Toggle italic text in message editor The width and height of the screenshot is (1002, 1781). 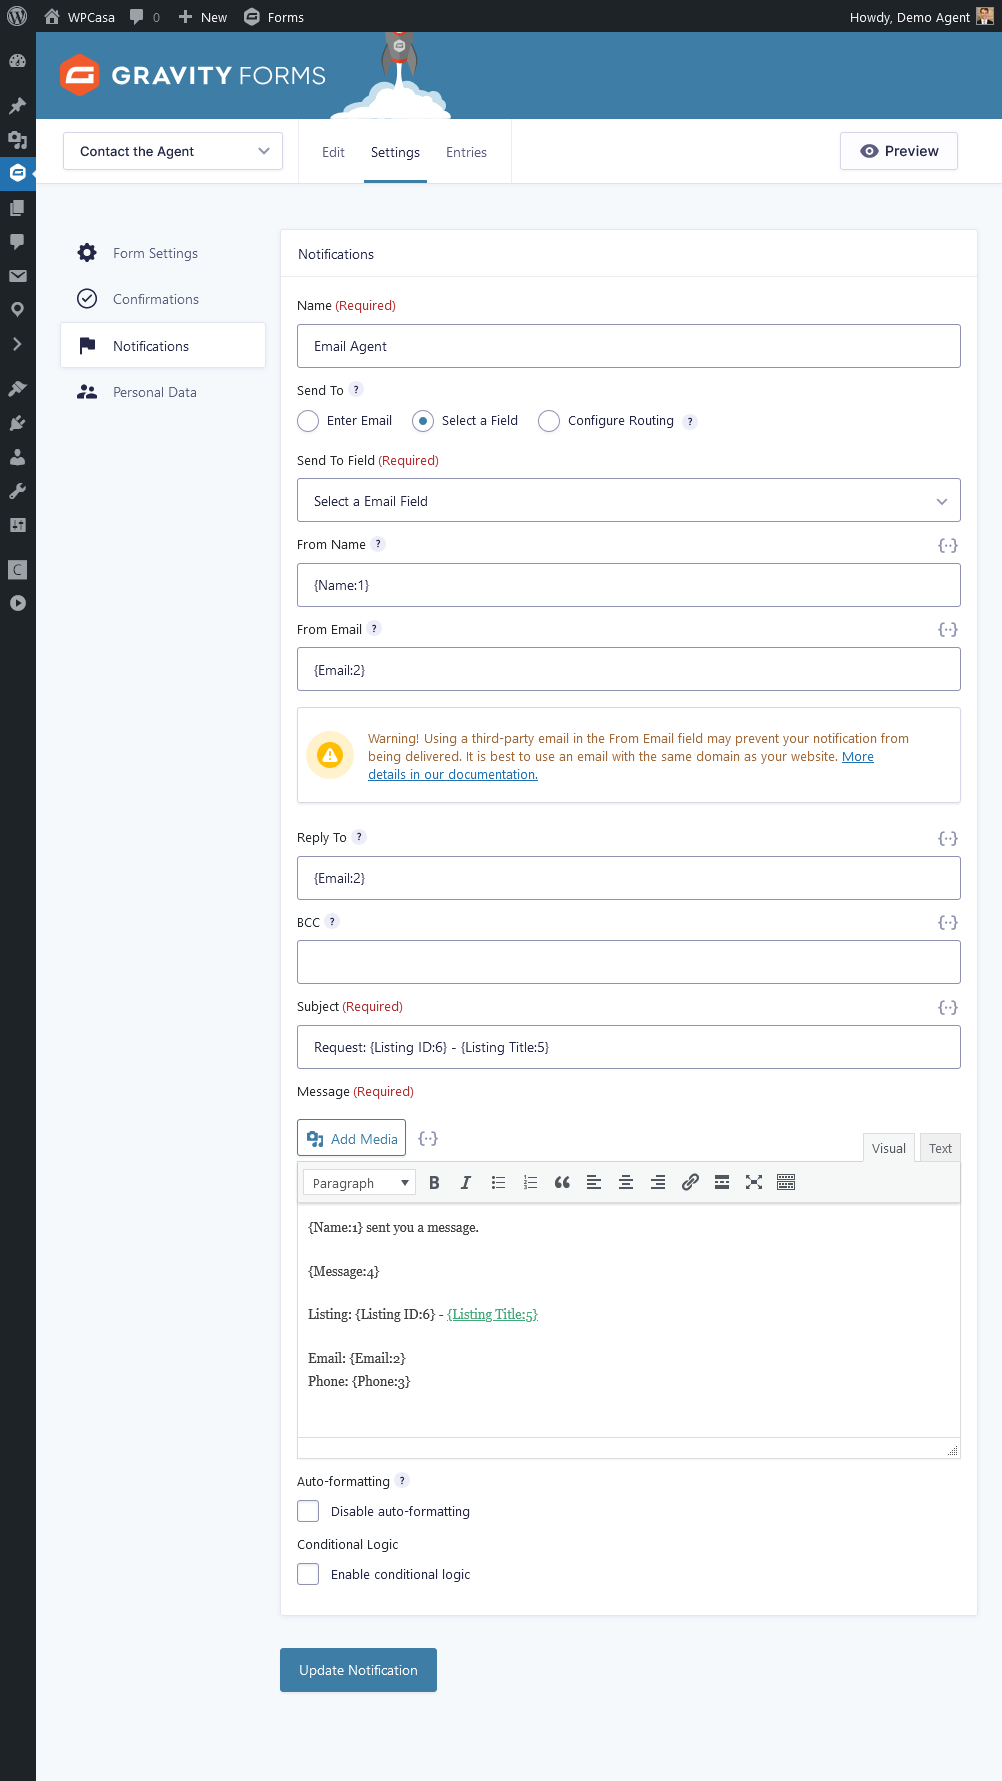(x=466, y=1182)
